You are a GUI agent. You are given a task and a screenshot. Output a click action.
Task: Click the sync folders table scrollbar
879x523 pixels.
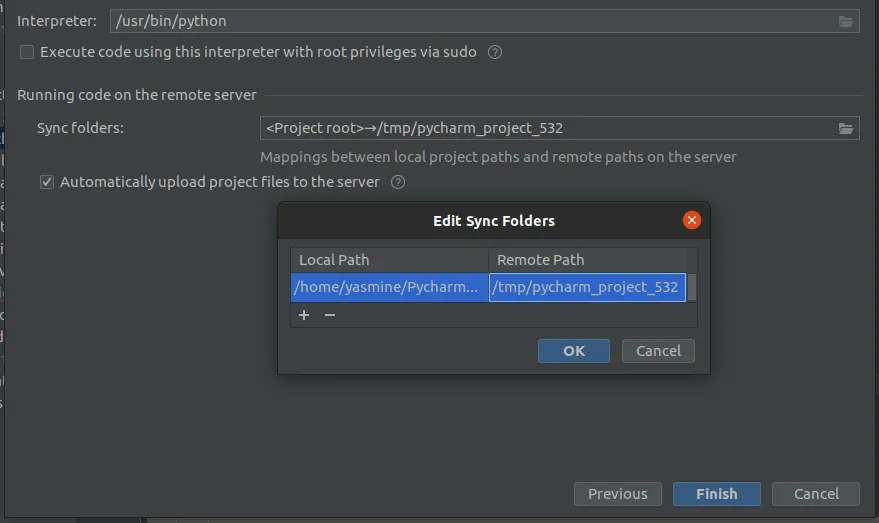(692, 287)
